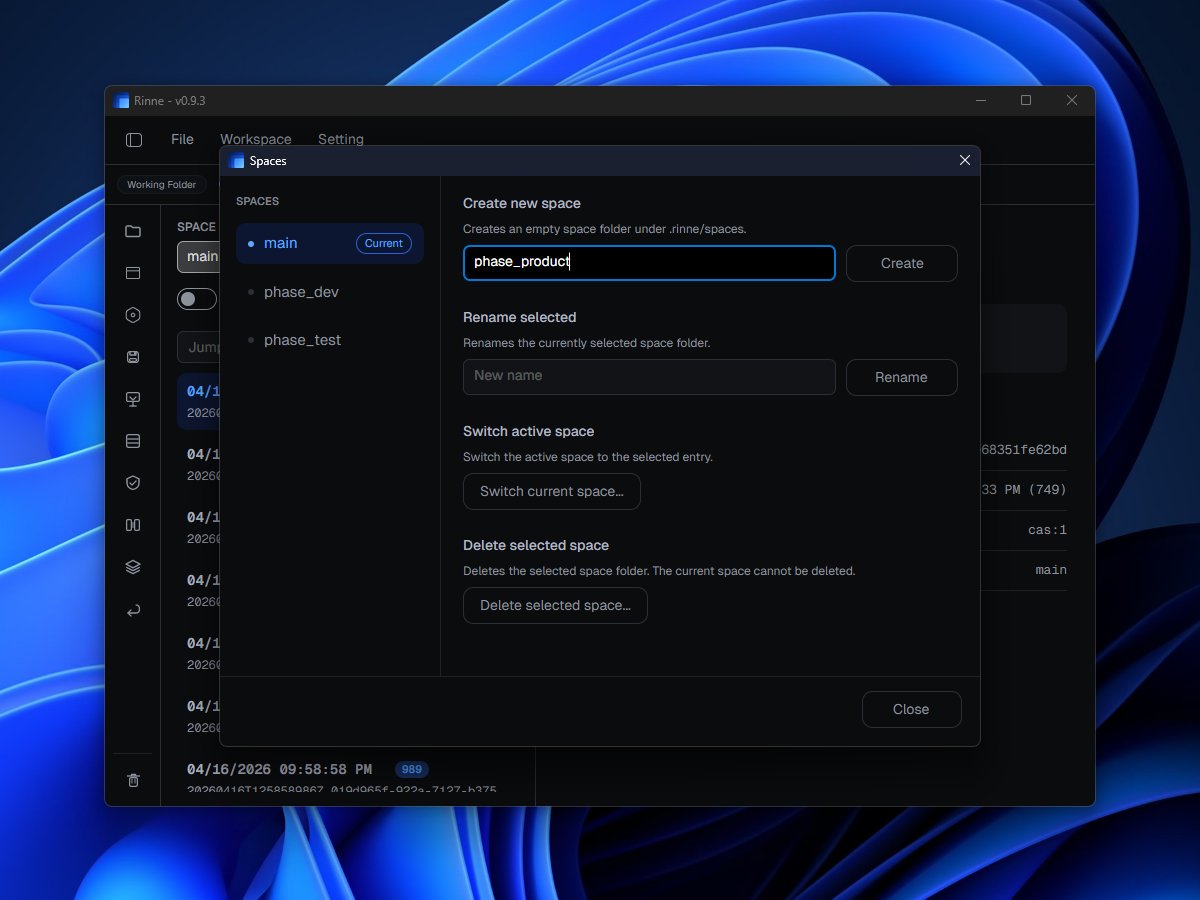
Task: Click inside the New name rename field
Action: (648, 377)
